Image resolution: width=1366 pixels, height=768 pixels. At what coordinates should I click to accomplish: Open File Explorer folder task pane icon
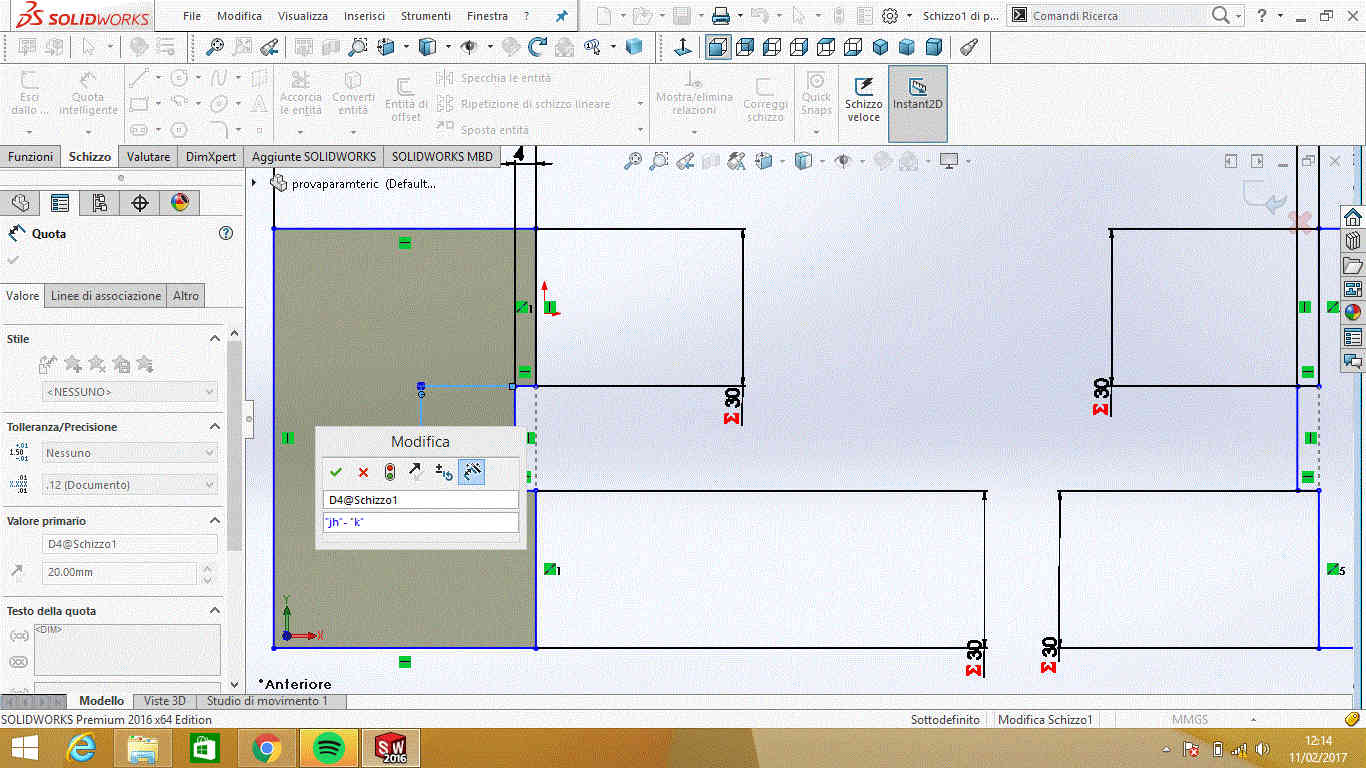[x=1352, y=265]
